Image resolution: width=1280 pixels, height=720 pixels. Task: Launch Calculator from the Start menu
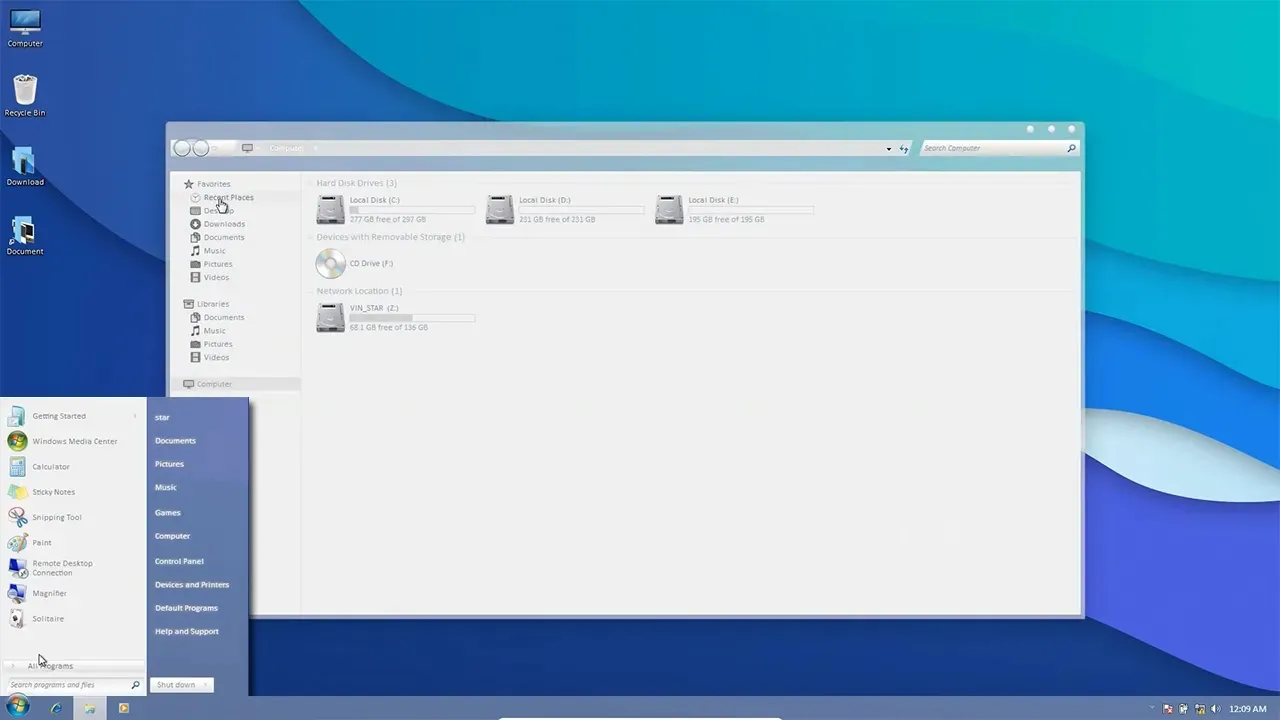[50, 467]
